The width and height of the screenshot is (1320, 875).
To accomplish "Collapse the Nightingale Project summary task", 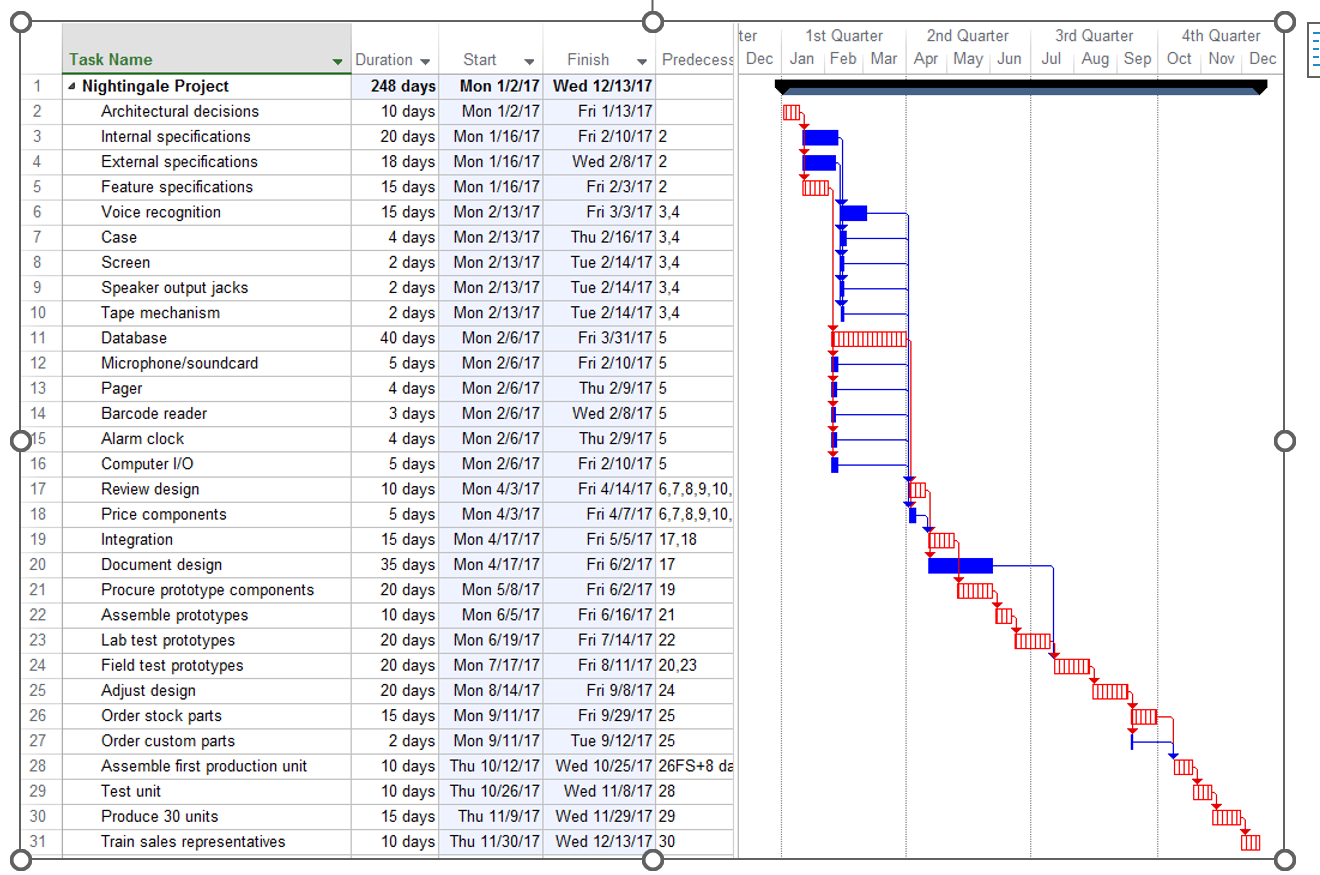I will click(x=72, y=87).
